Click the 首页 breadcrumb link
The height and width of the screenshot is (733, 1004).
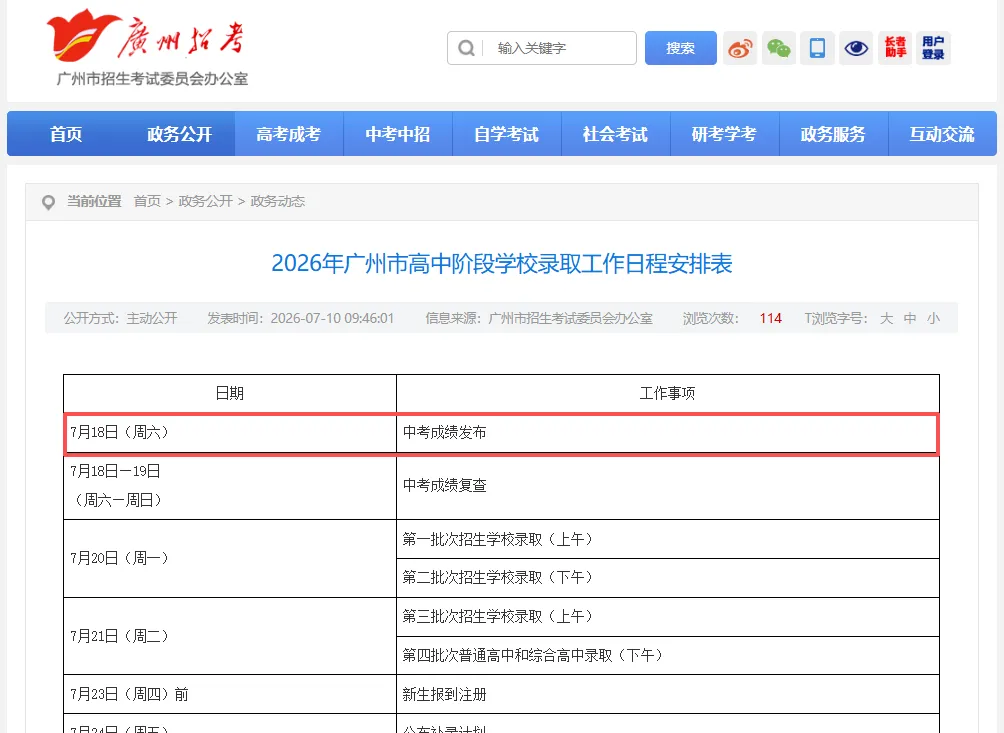coord(147,201)
